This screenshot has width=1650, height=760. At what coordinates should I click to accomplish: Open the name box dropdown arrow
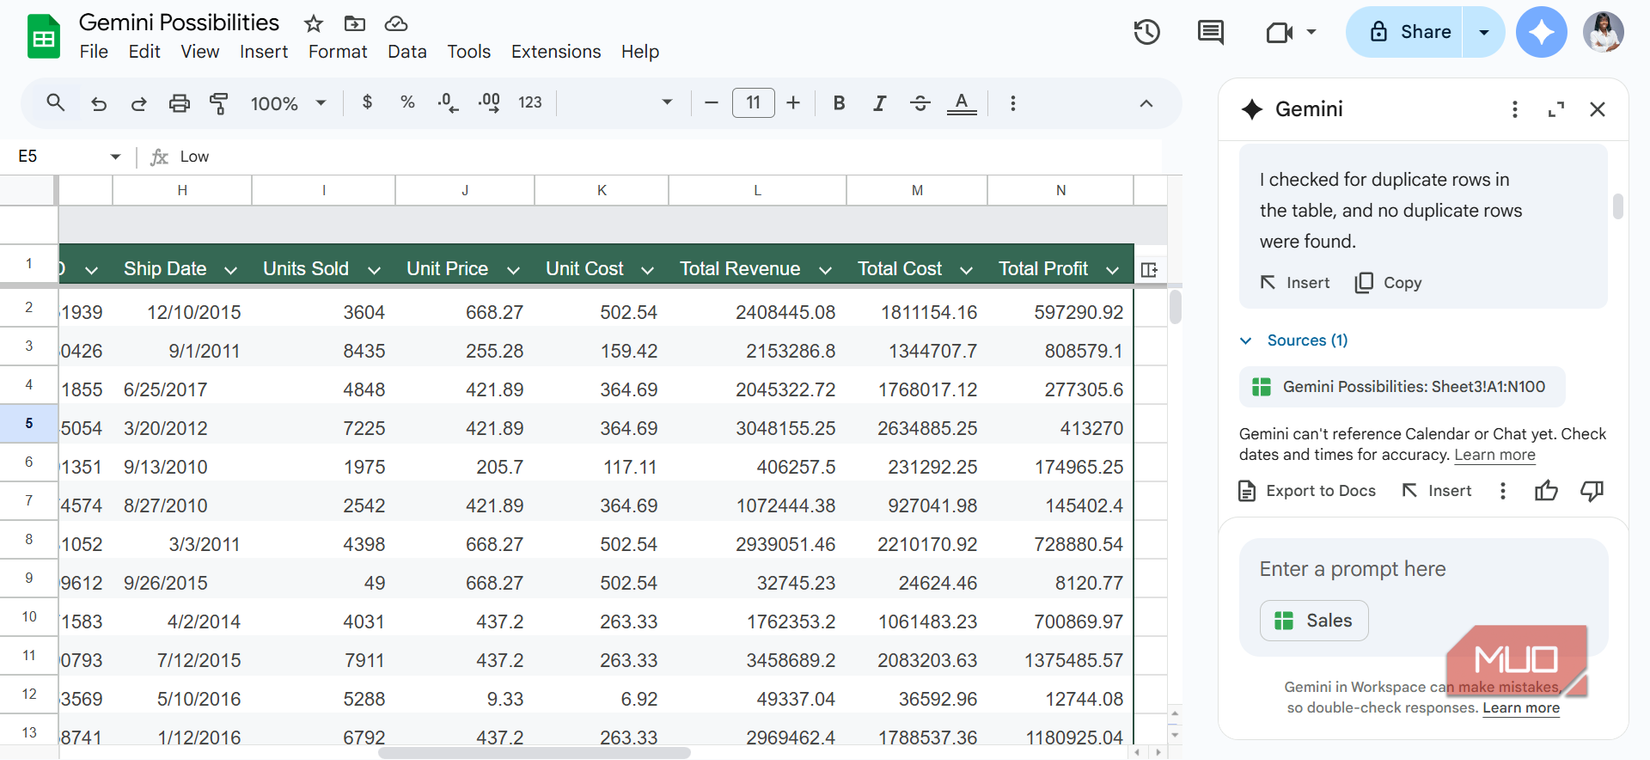pos(115,157)
